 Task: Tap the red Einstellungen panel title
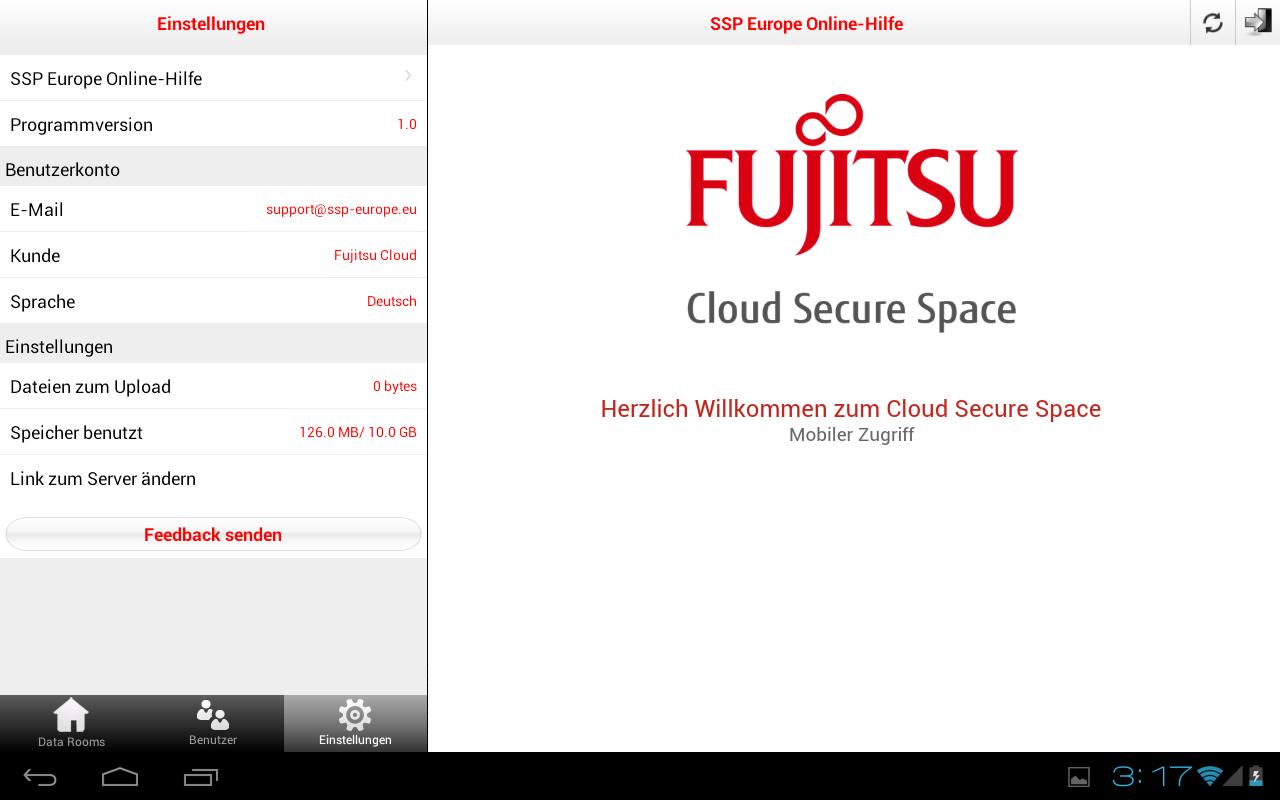pyautogui.click(x=211, y=24)
